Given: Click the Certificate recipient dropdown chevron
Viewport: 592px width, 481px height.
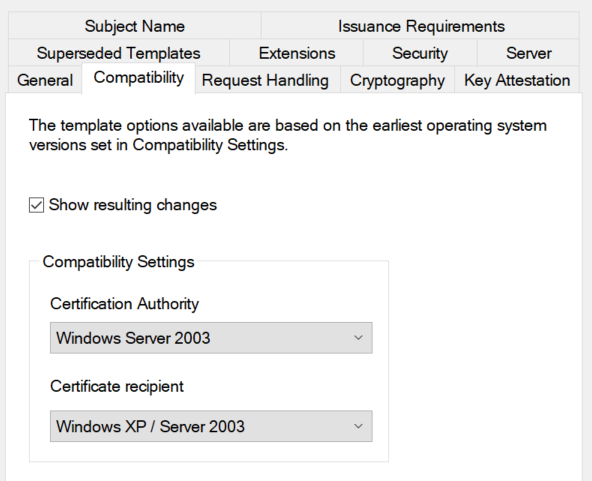Looking at the screenshot, I should [358, 426].
